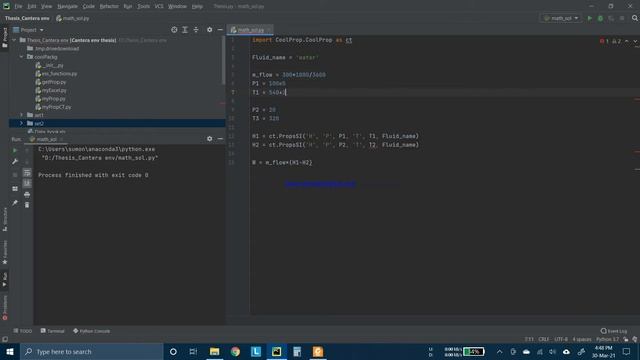
Task: Open the Edit menu
Action: 32,7
